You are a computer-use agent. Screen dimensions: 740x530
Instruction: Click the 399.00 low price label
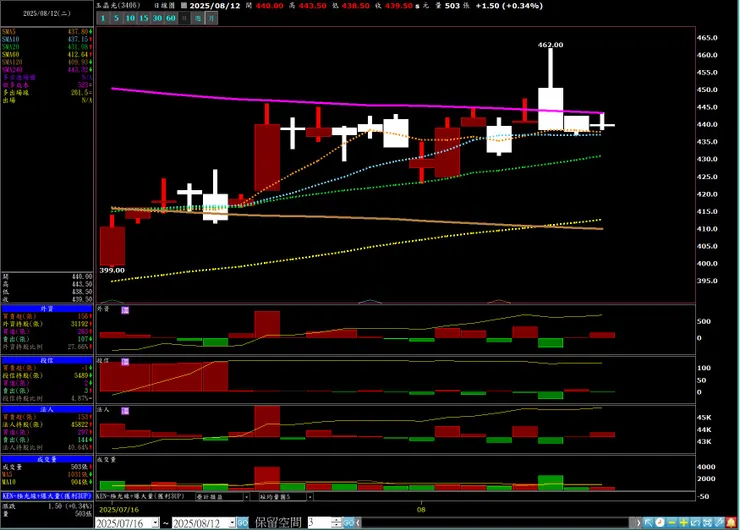[112, 270]
